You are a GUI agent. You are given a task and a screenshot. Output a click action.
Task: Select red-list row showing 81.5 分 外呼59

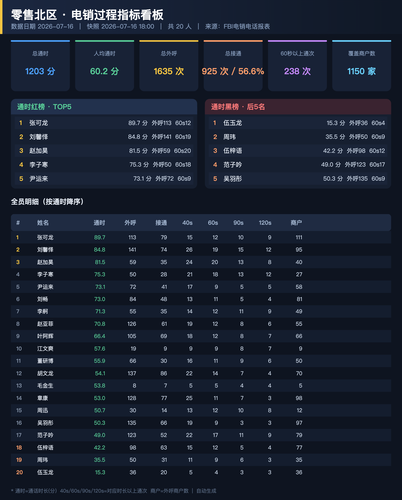pos(104,151)
